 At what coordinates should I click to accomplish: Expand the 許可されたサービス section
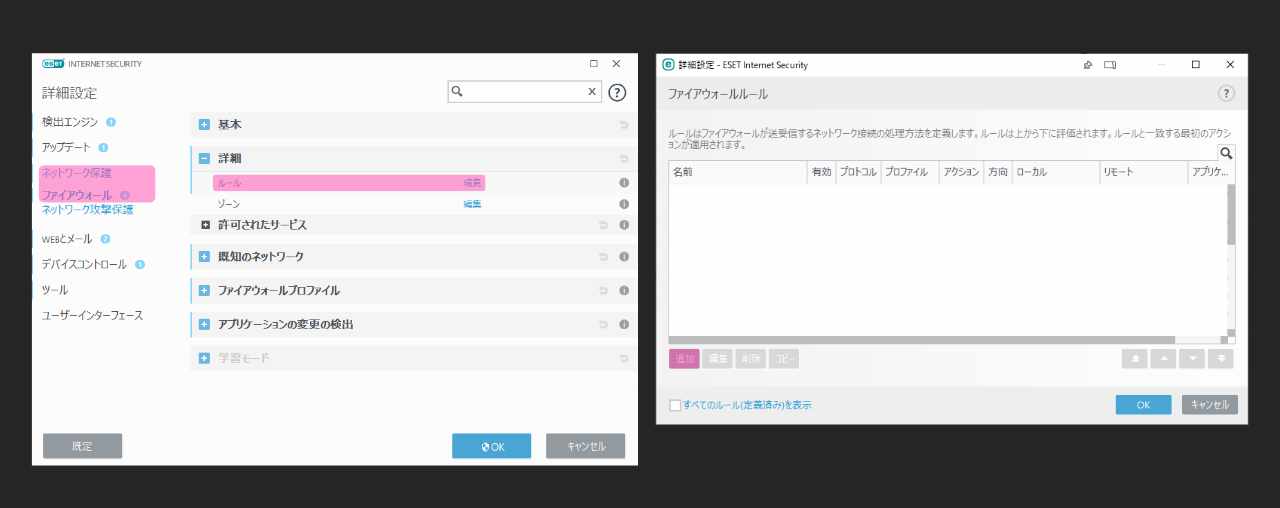coord(206,225)
